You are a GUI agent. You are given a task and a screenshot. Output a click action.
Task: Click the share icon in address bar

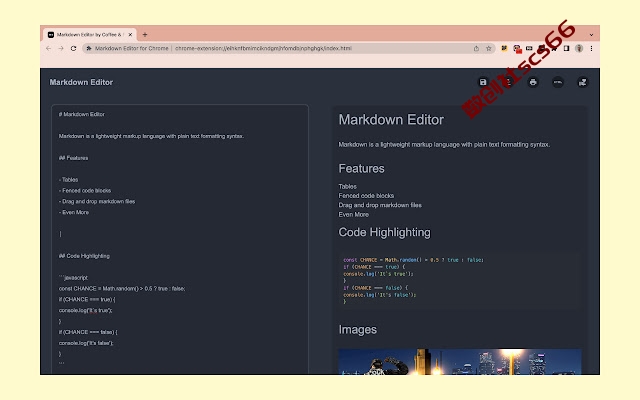[476, 48]
